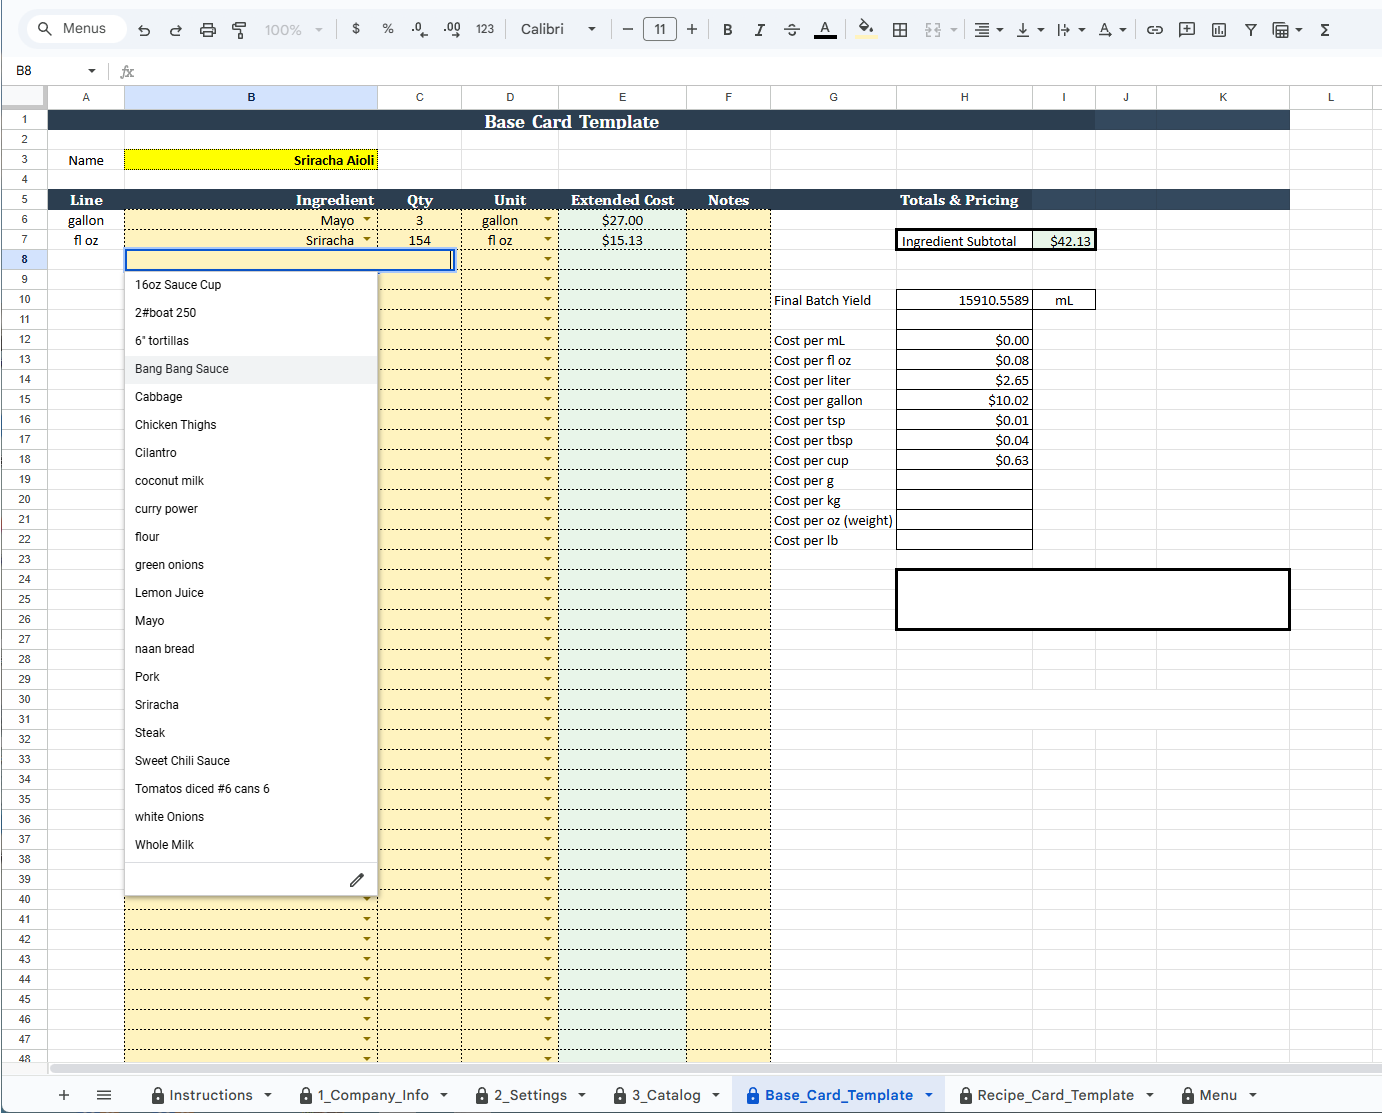Open the fill color picker
The height and width of the screenshot is (1113, 1382).
pyautogui.click(x=866, y=30)
